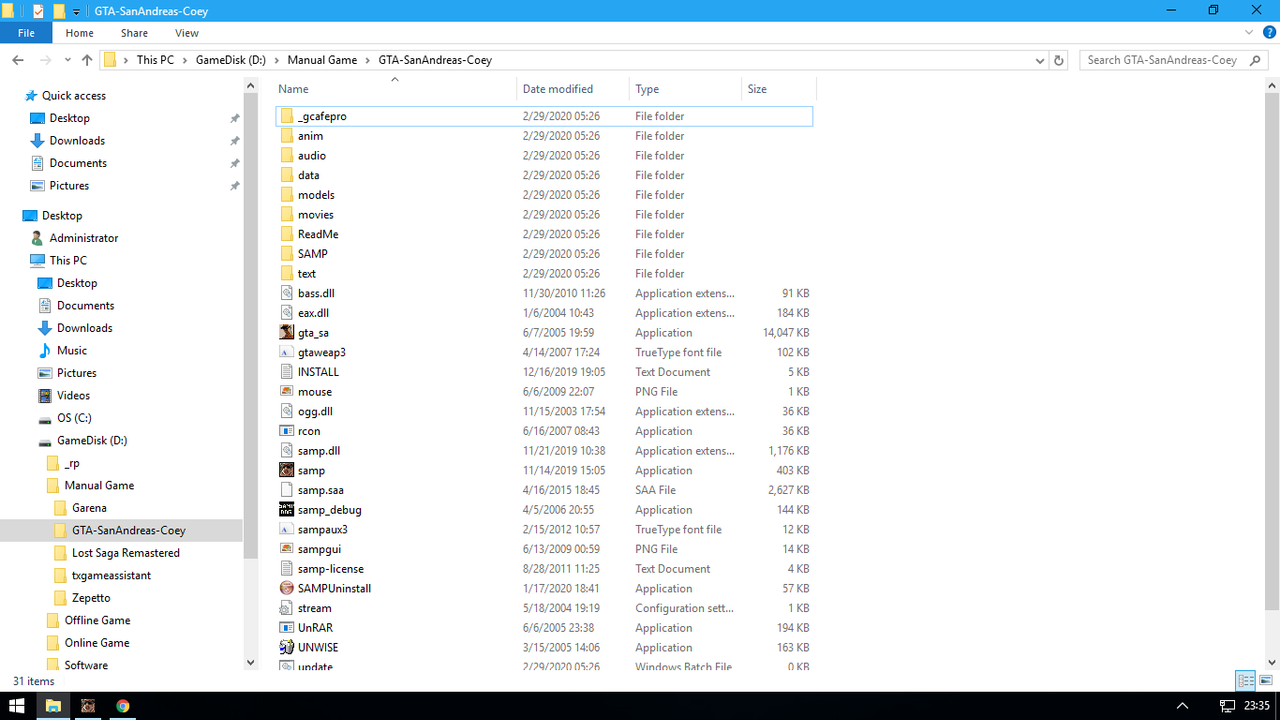
Task: Select Online Game folder in tree
Action: click(x=97, y=643)
